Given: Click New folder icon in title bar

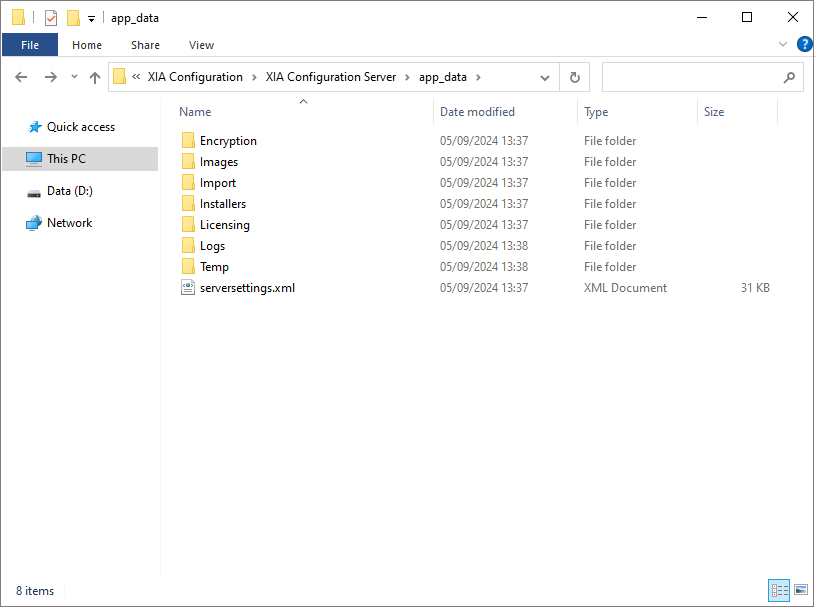Looking at the screenshot, I should pyautogui.click(x=74, y=18).
